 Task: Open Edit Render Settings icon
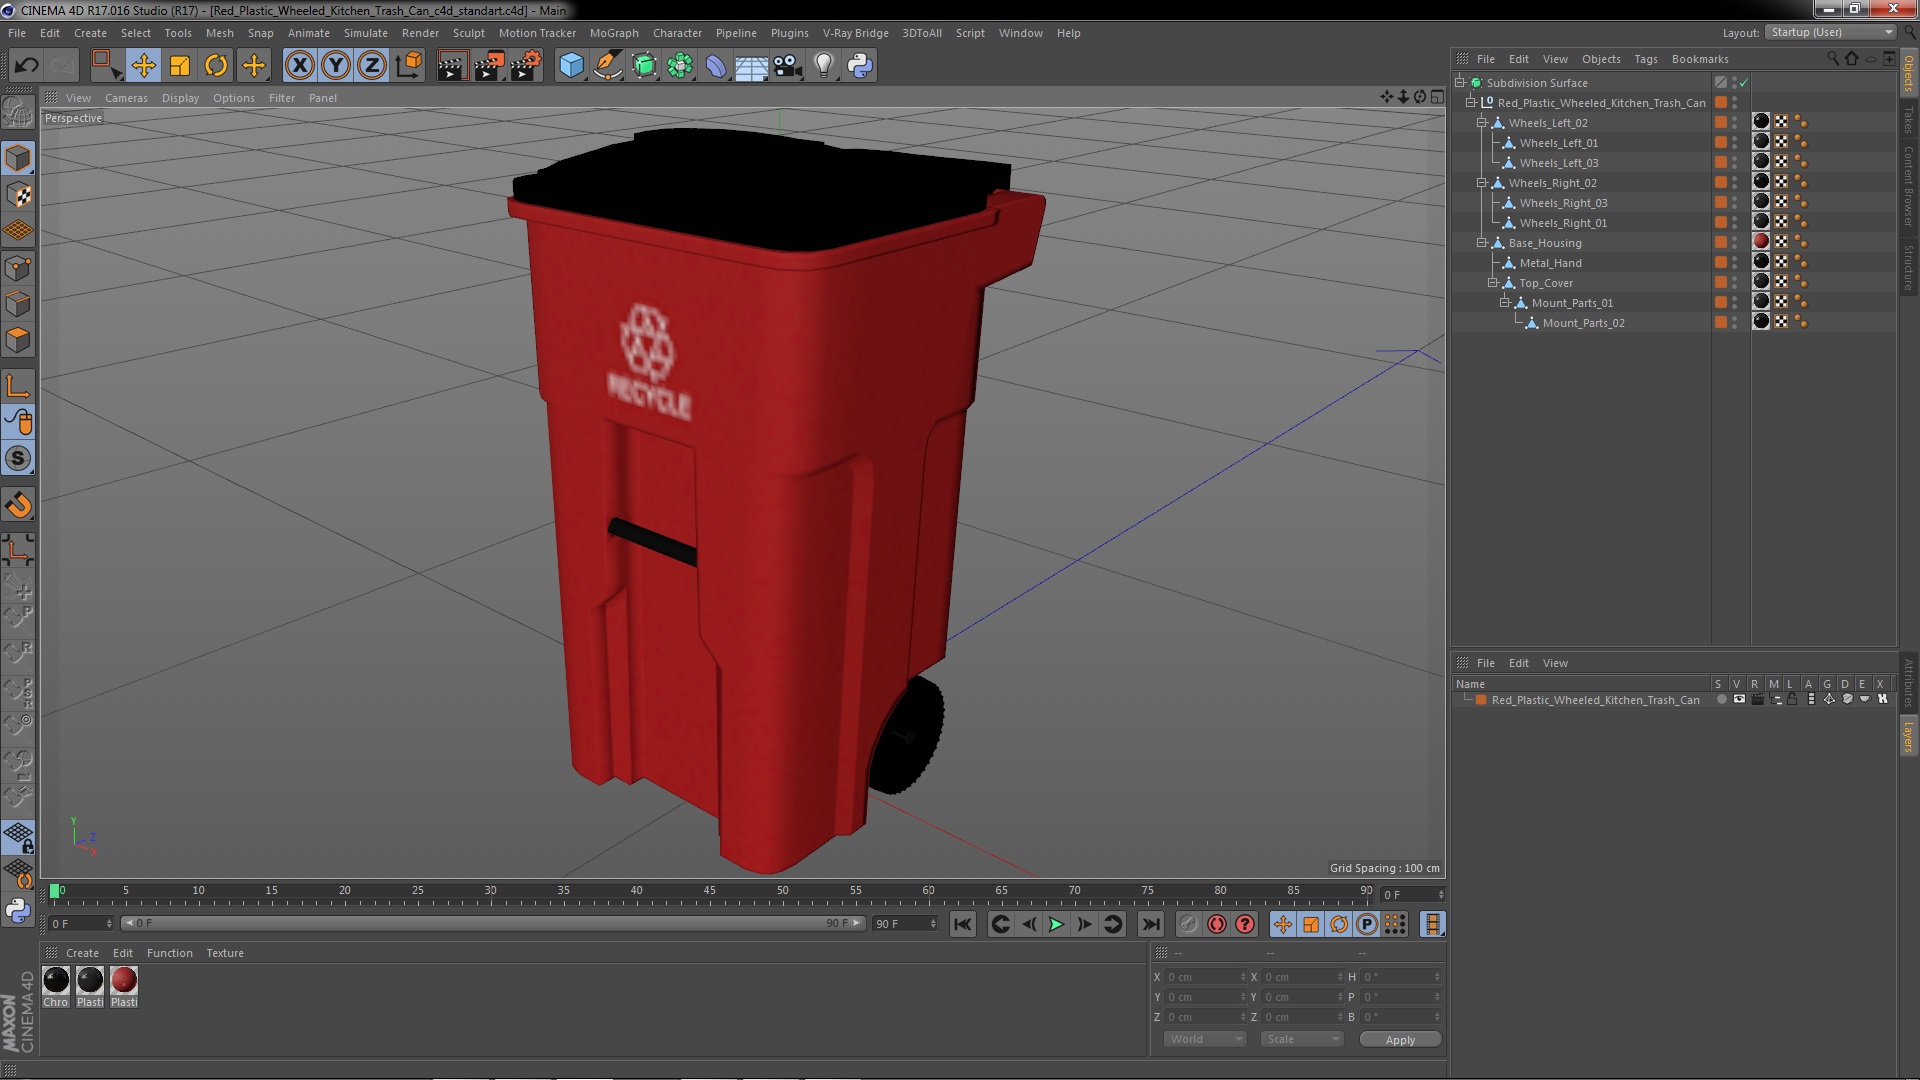(526, 66)
